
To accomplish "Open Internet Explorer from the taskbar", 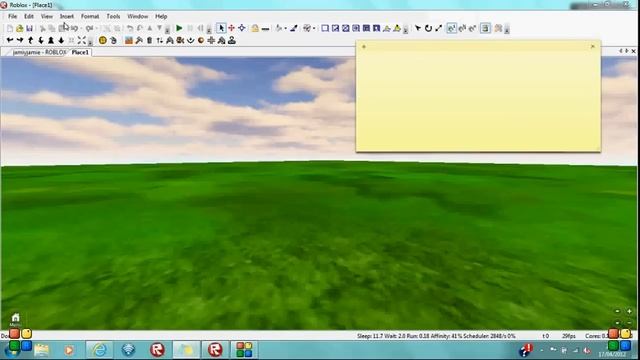I will (99, 350).
